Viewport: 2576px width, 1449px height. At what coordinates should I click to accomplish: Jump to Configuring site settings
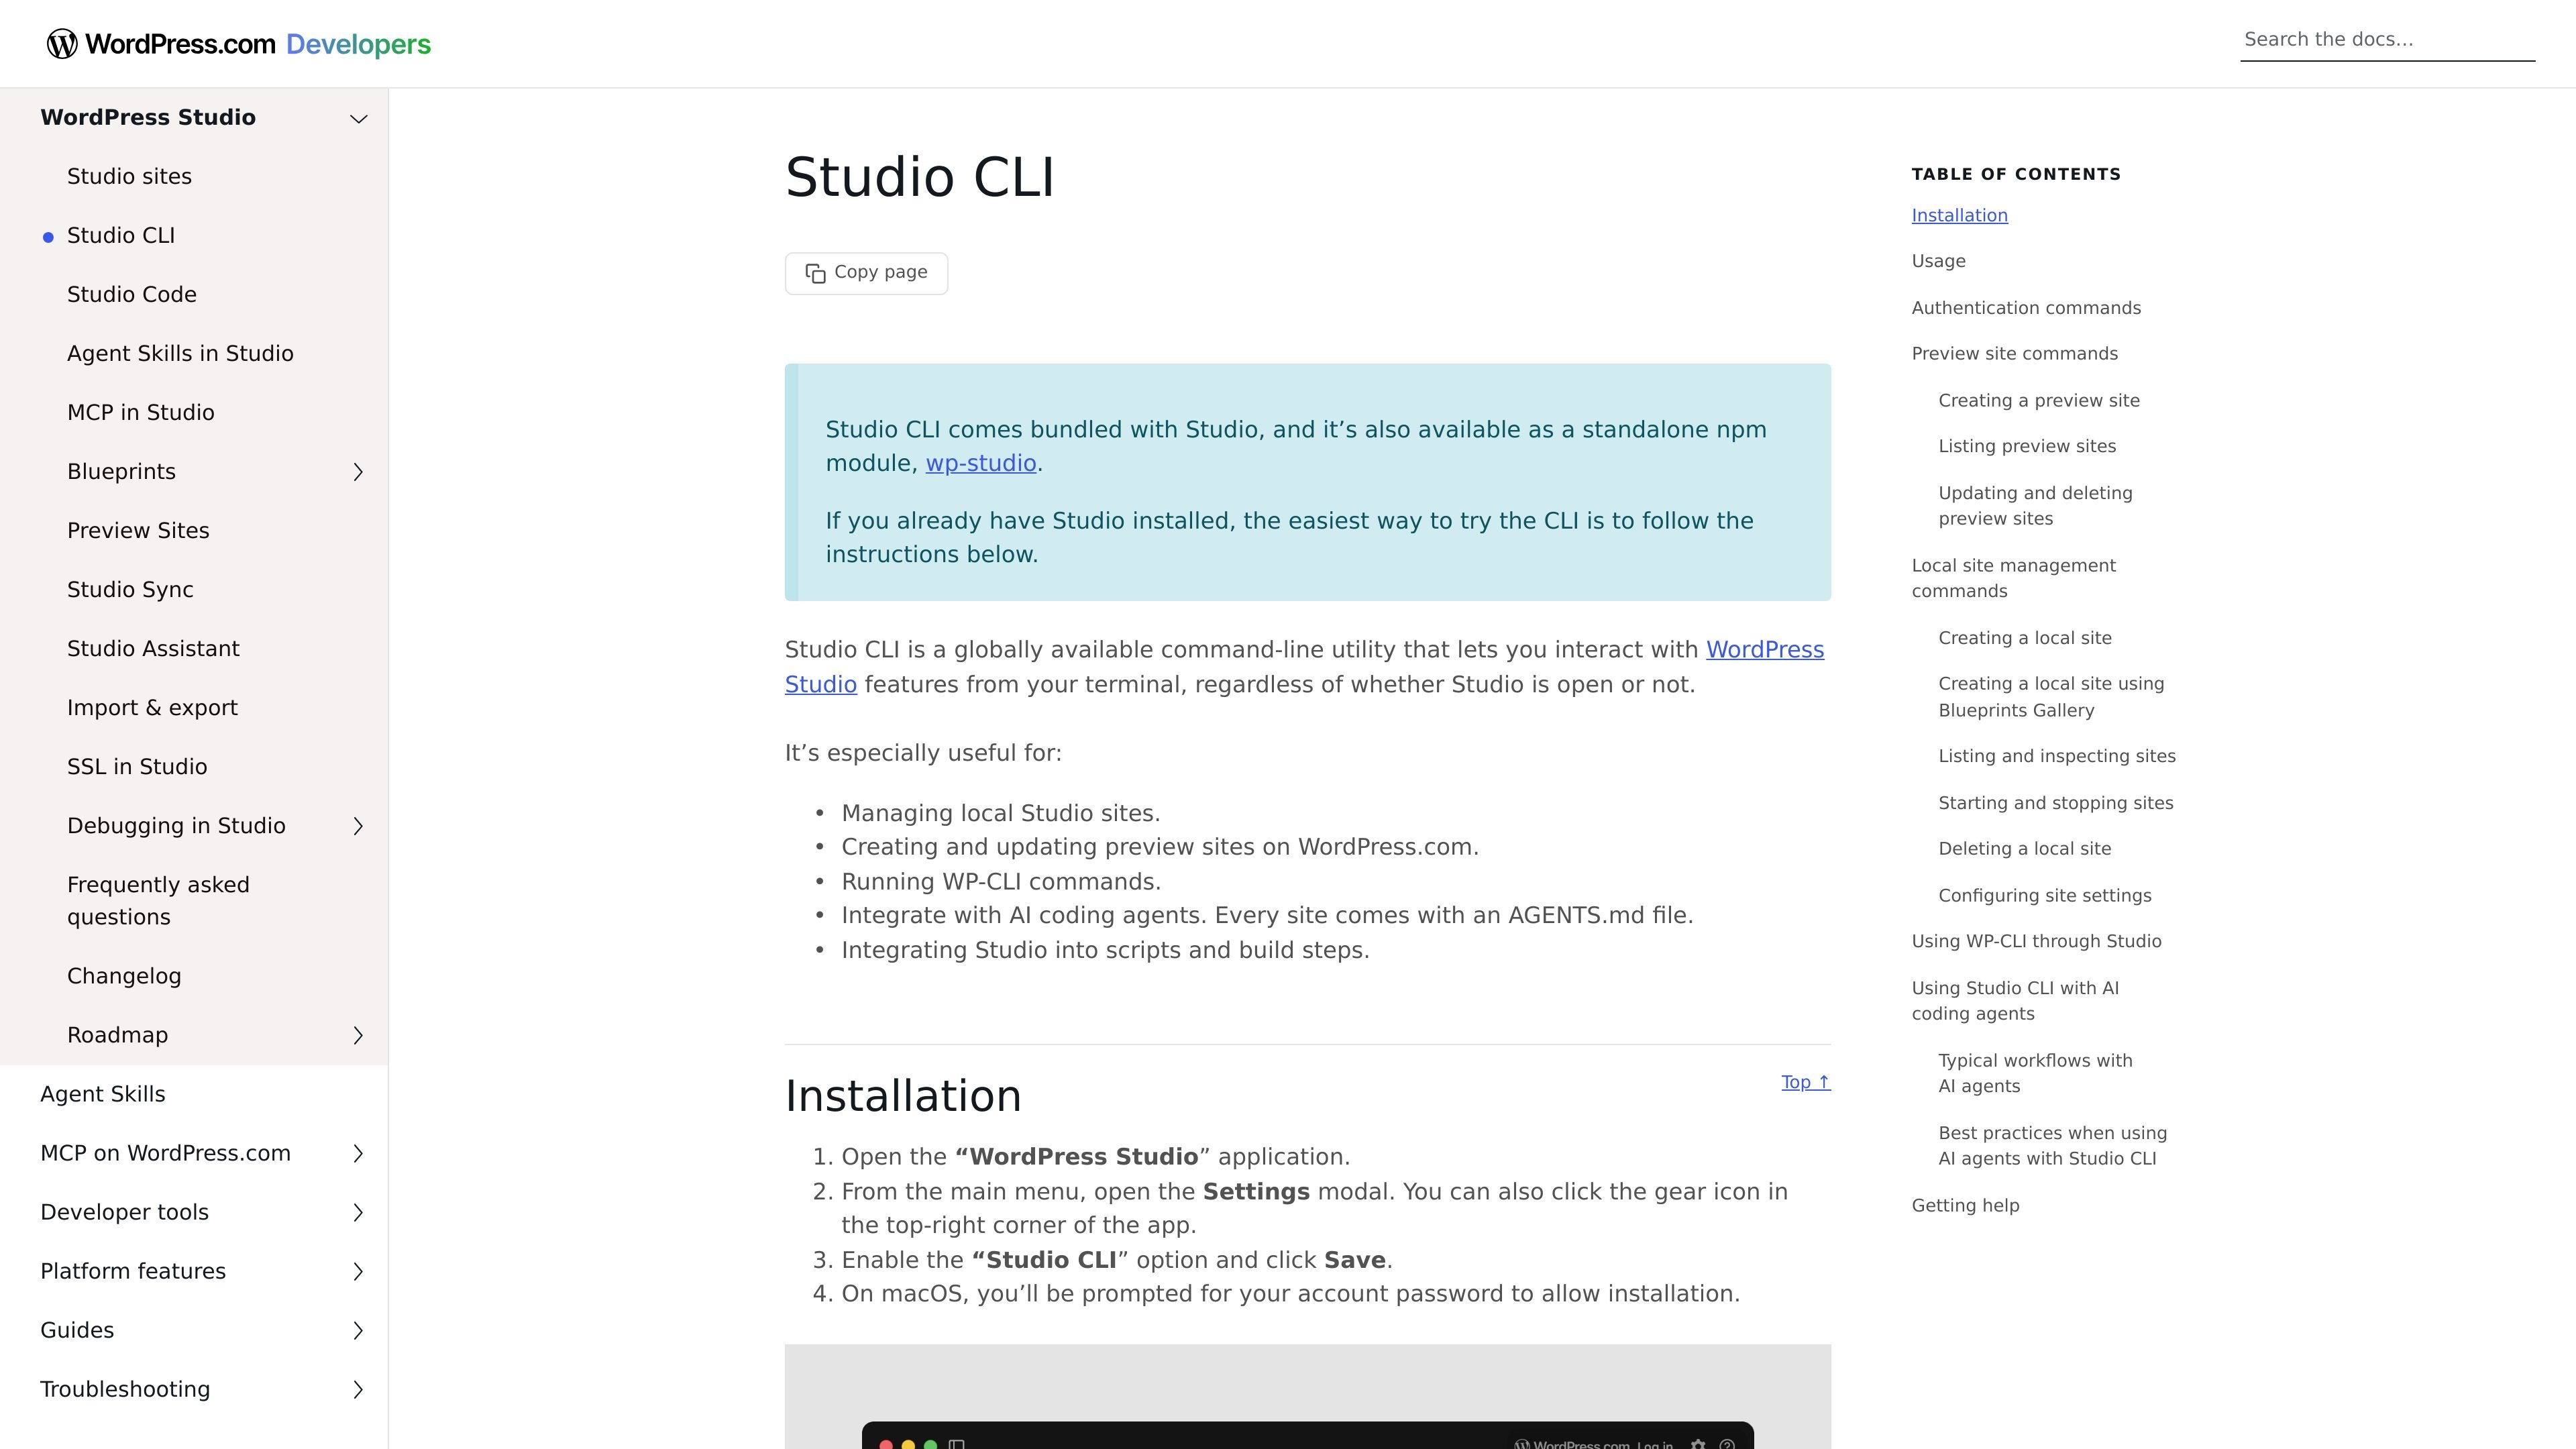click(2045, 896)
